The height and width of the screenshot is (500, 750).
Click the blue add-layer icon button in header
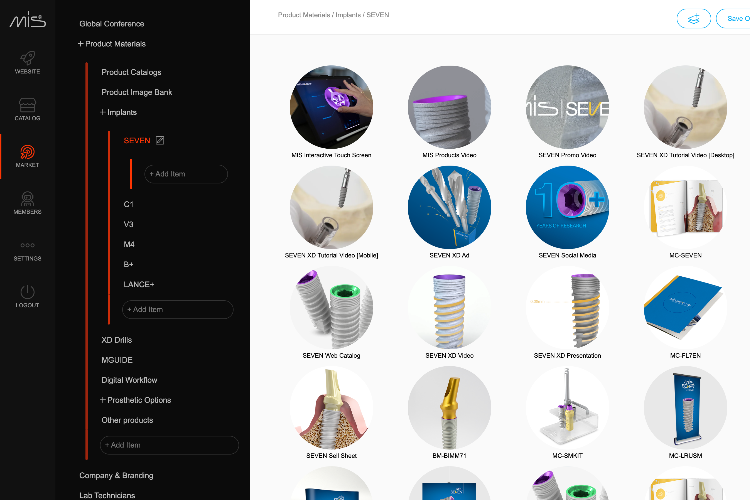pos(694,19)
